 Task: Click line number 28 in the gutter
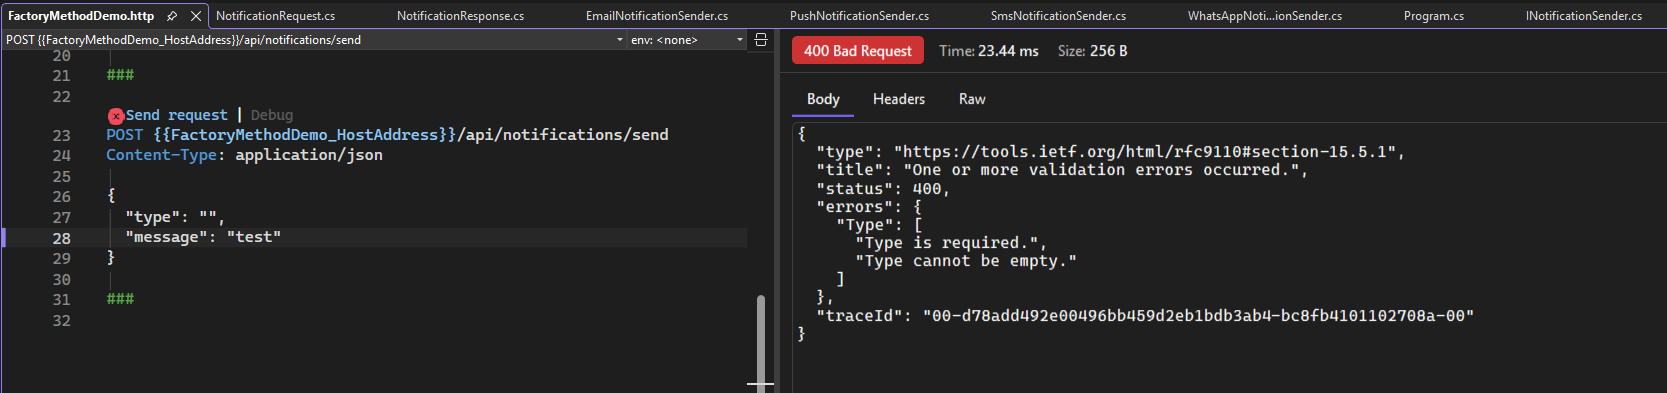pos(61,238)
